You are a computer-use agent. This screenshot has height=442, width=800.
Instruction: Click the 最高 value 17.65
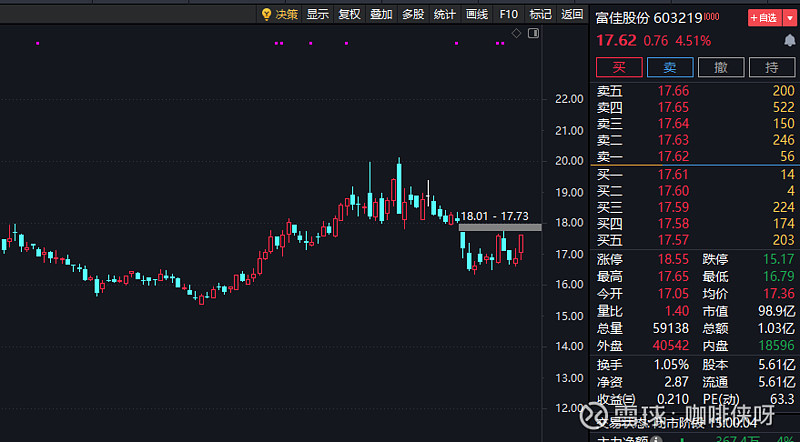coord(673,277)
